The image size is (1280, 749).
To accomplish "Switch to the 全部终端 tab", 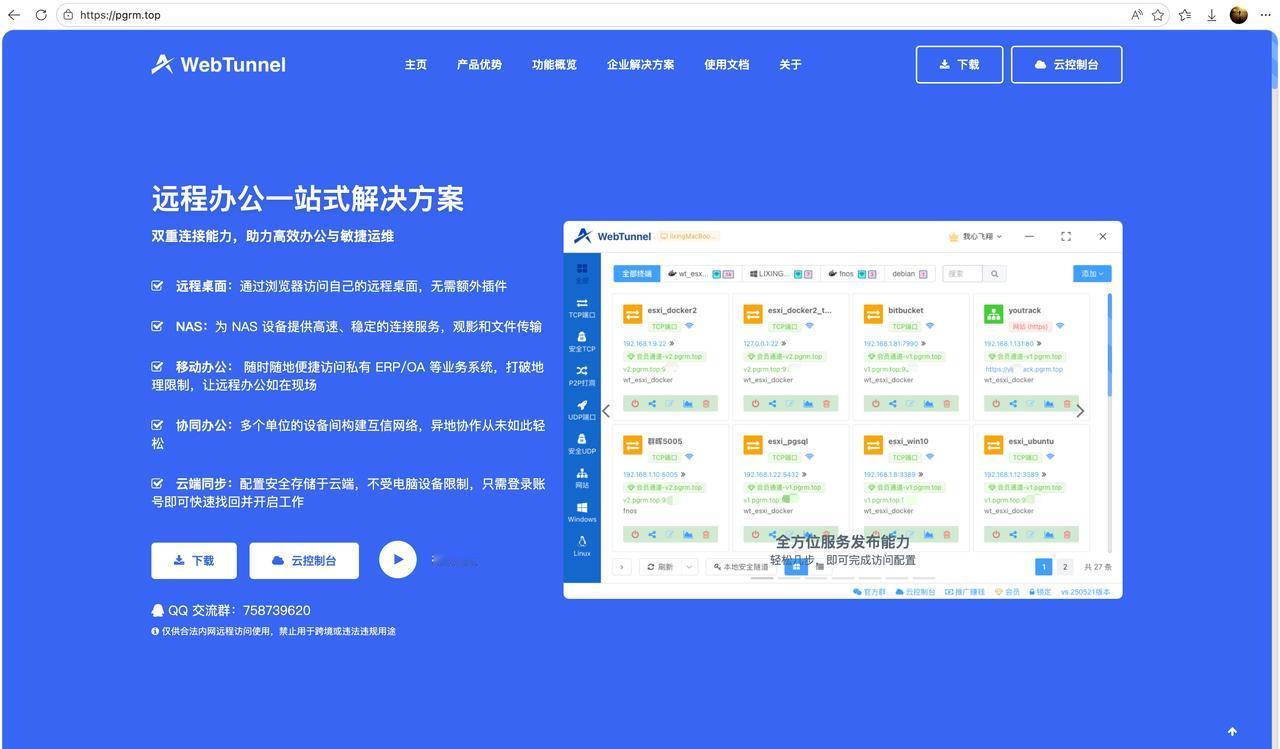I will pos(637,273).
